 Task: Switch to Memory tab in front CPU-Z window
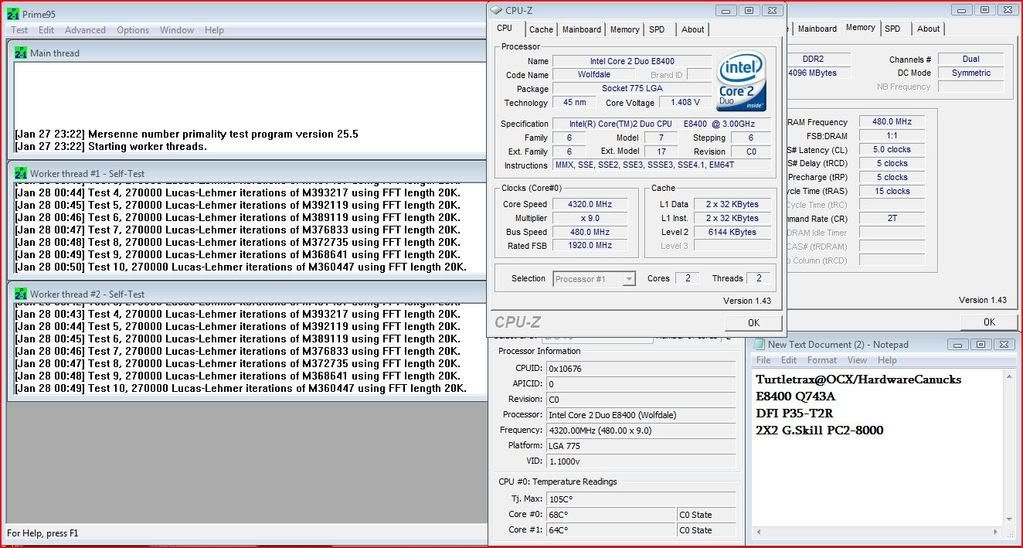point(624,29)
